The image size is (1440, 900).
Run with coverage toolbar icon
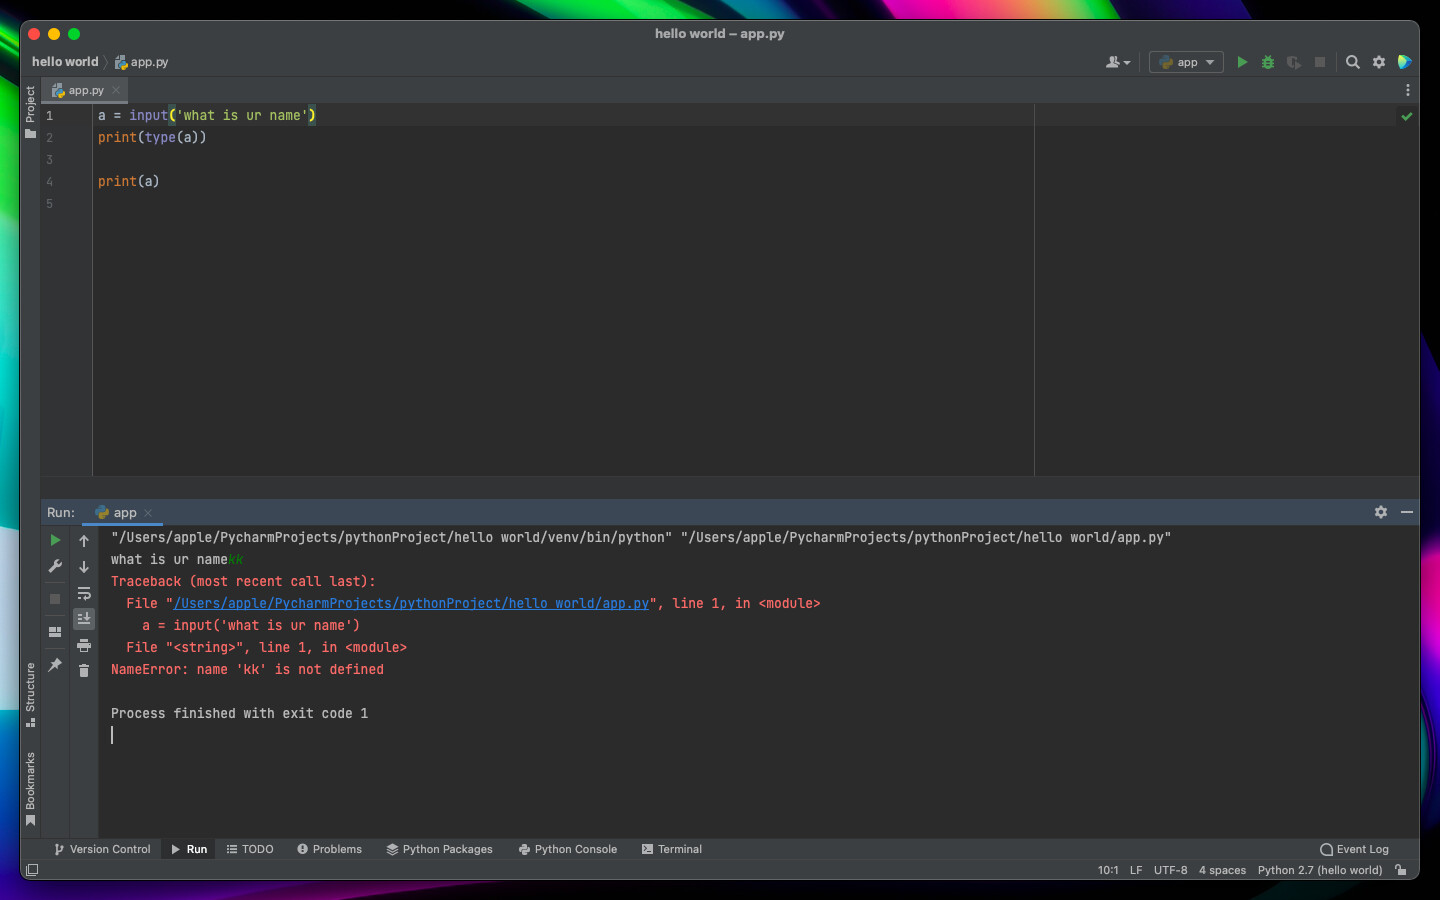[x=1294, y=62]
